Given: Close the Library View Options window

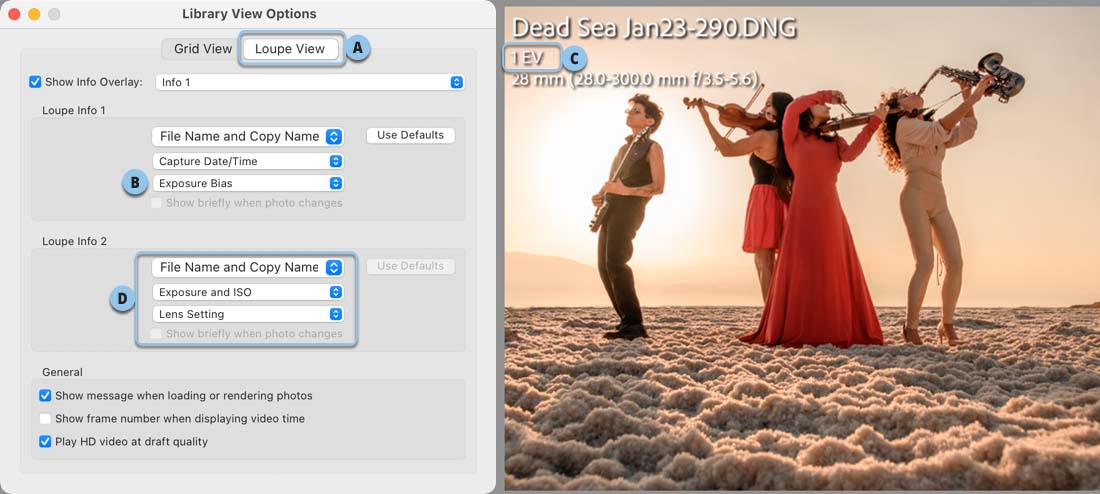Looking at the screenshot, I should 14,14.
